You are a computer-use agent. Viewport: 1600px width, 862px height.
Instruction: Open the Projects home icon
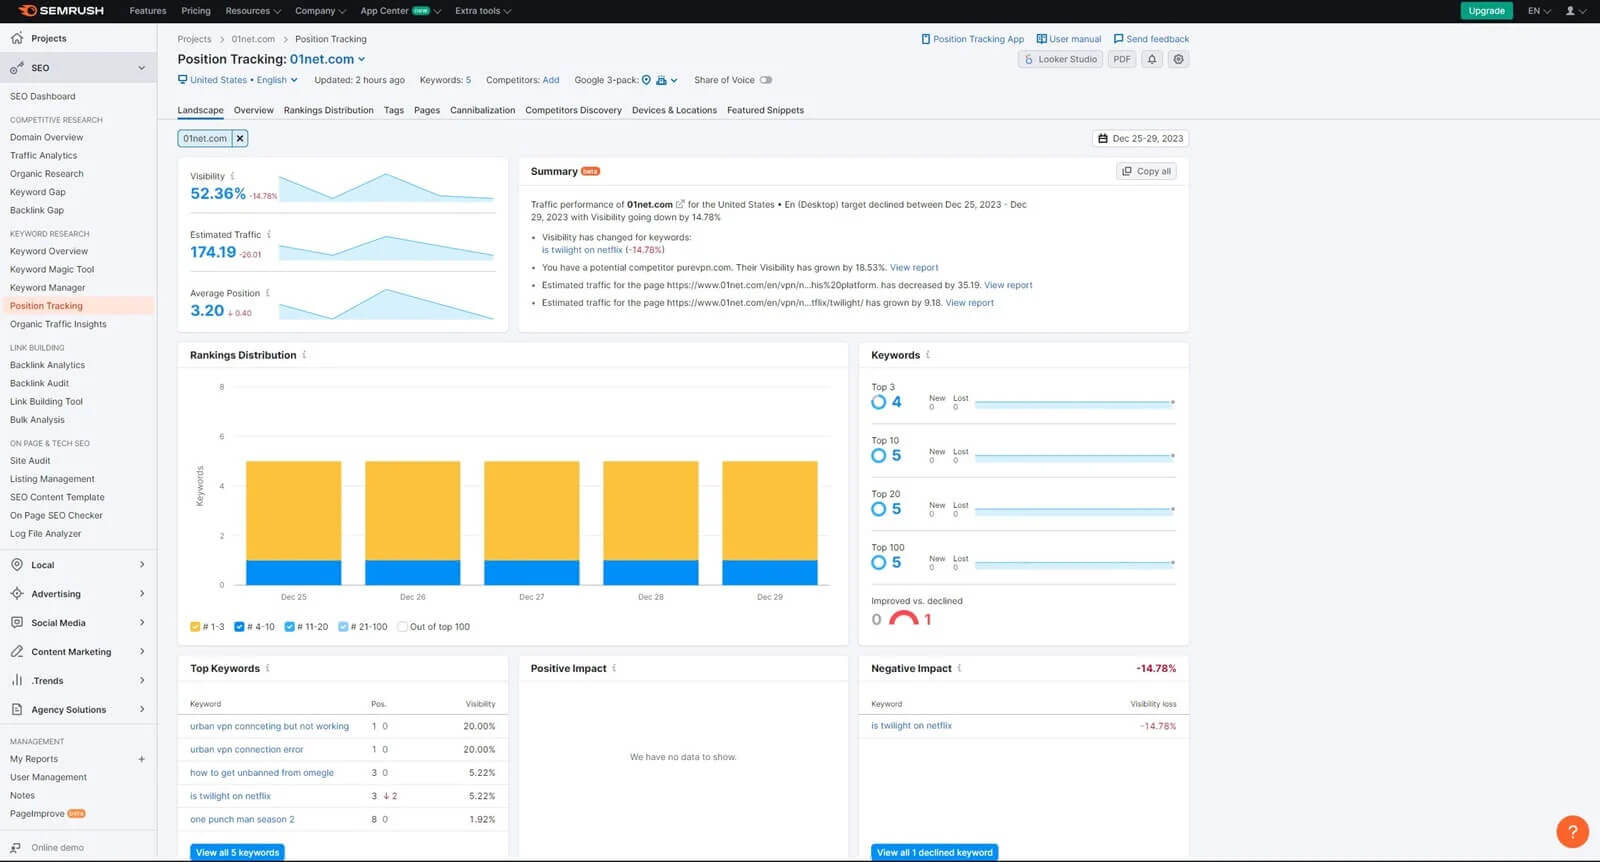coord(17,38)
